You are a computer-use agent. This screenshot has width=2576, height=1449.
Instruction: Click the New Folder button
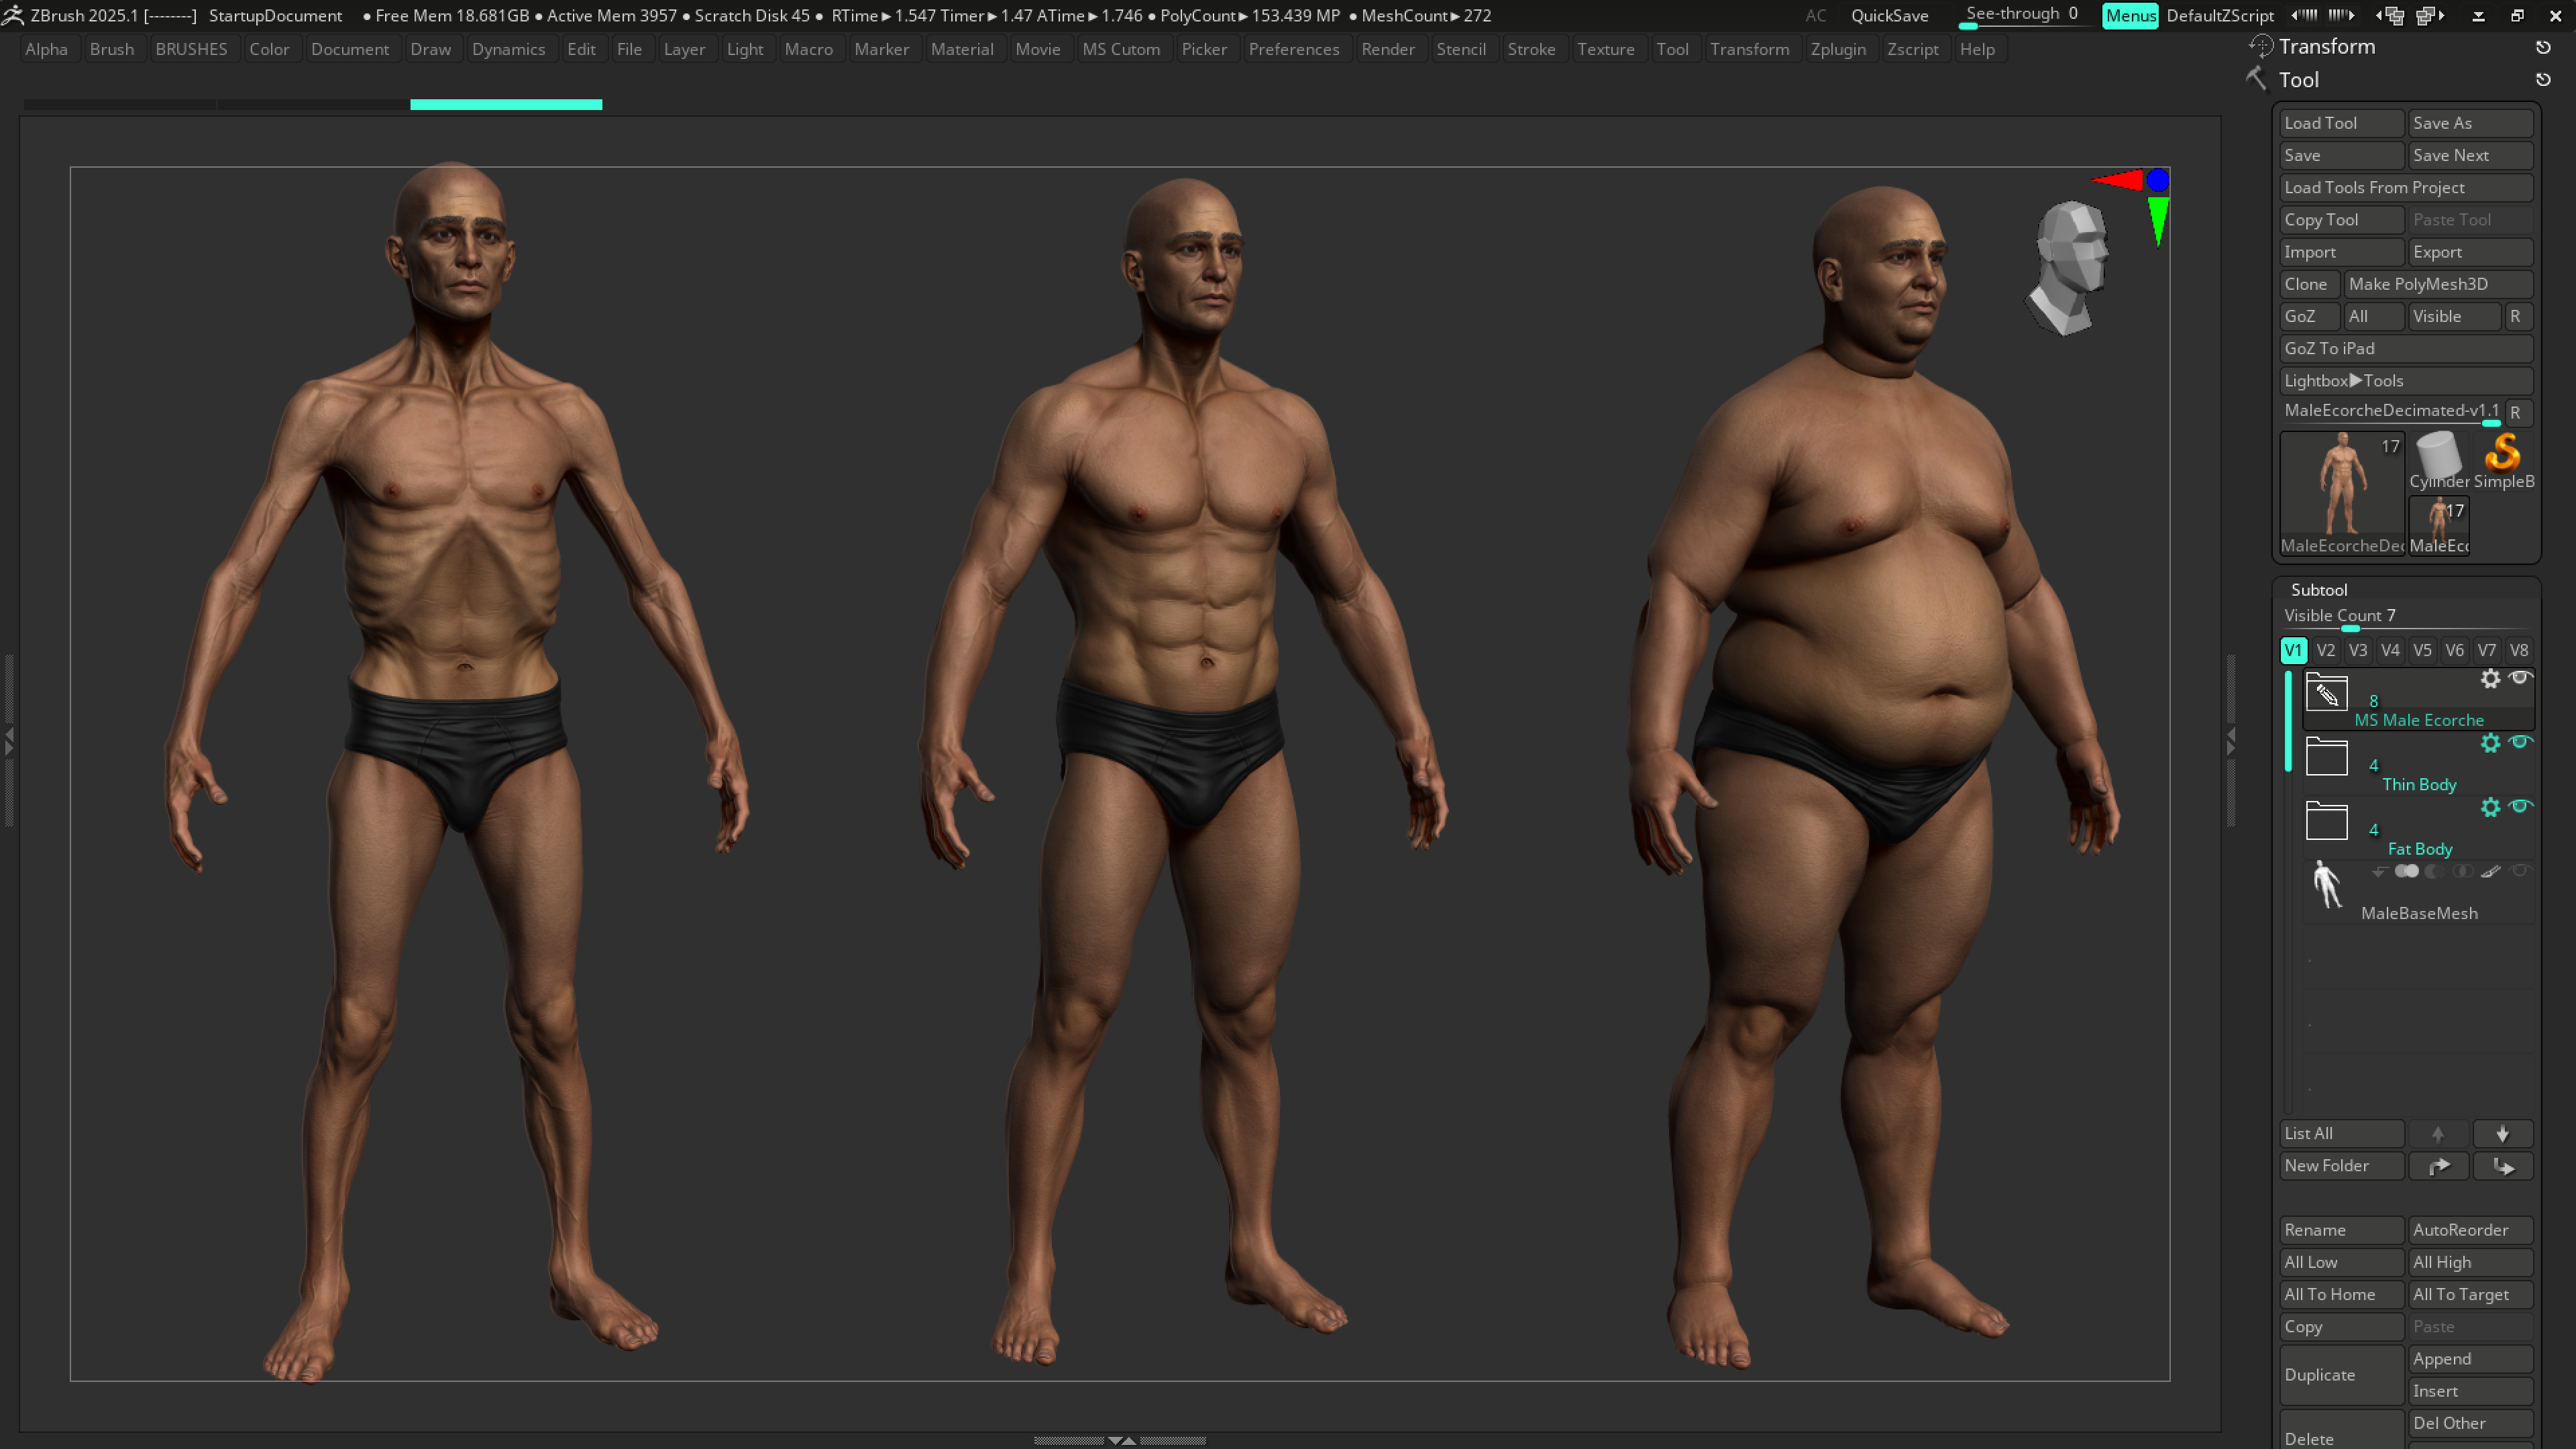pos(2341,1166)
